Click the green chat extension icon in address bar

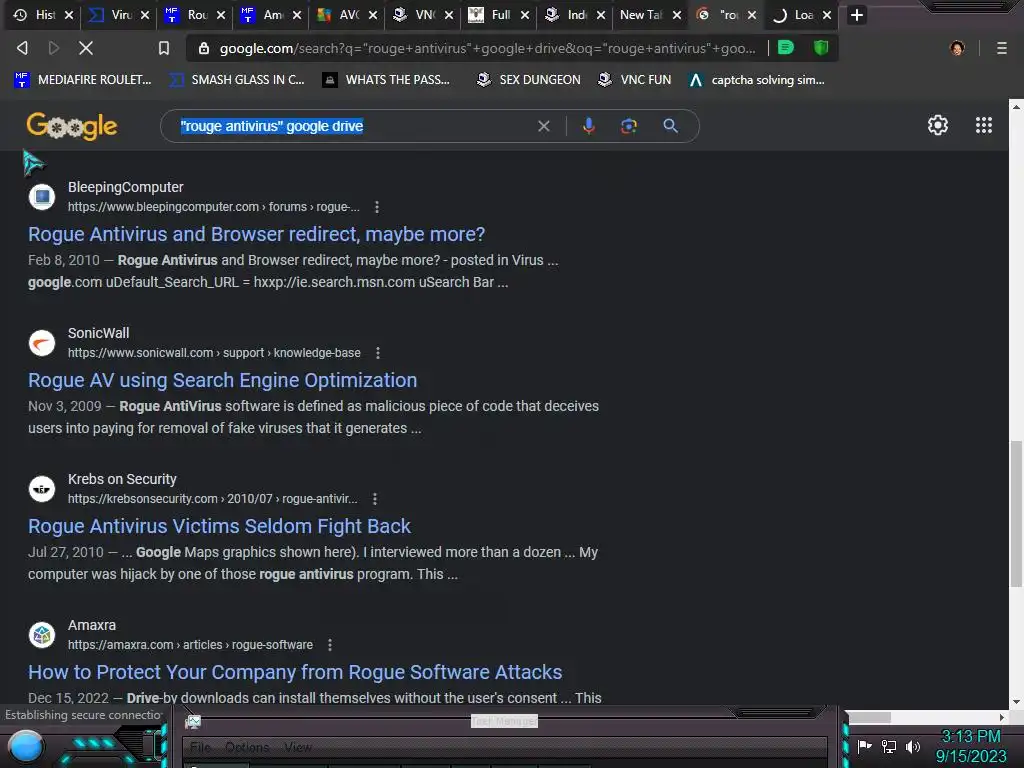pyautogui.click(x=786, y=48)
